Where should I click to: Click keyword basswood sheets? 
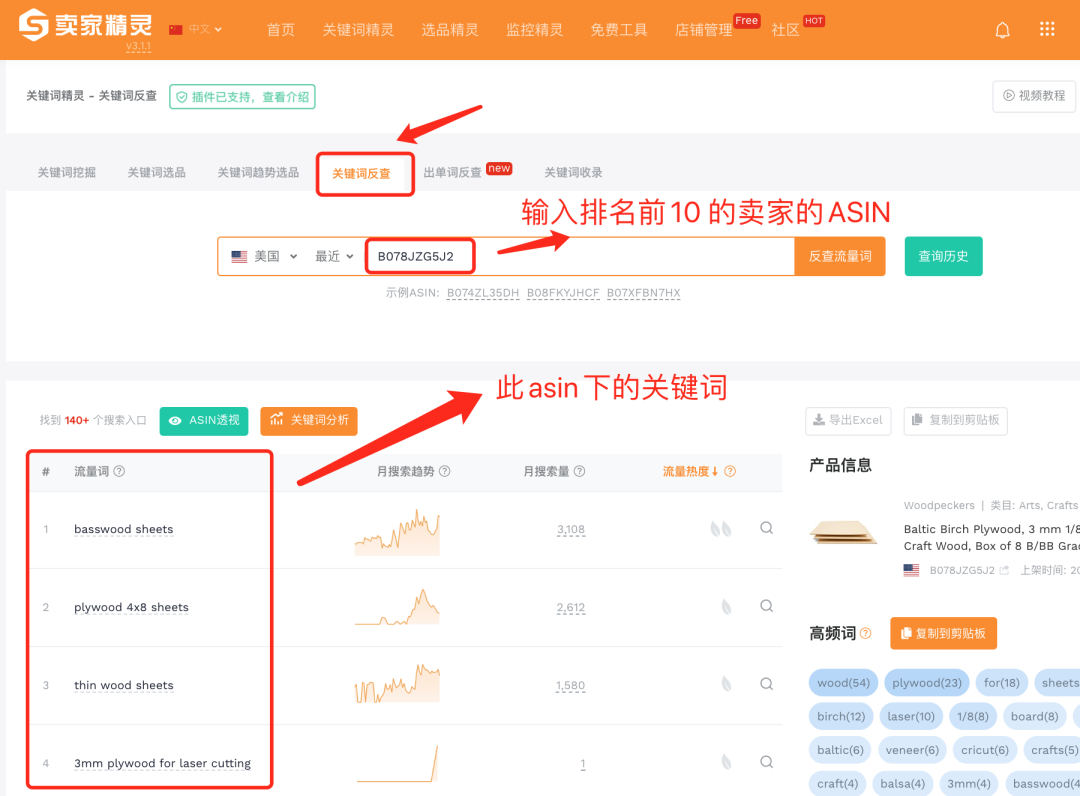[x=124, y=530]
